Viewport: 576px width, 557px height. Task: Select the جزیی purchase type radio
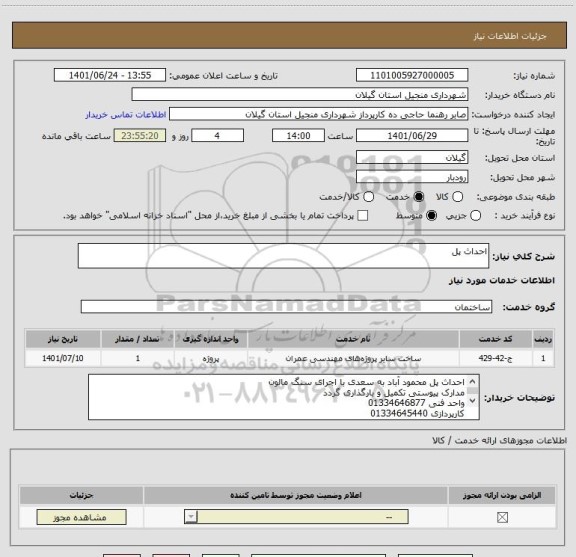[475, 216]
